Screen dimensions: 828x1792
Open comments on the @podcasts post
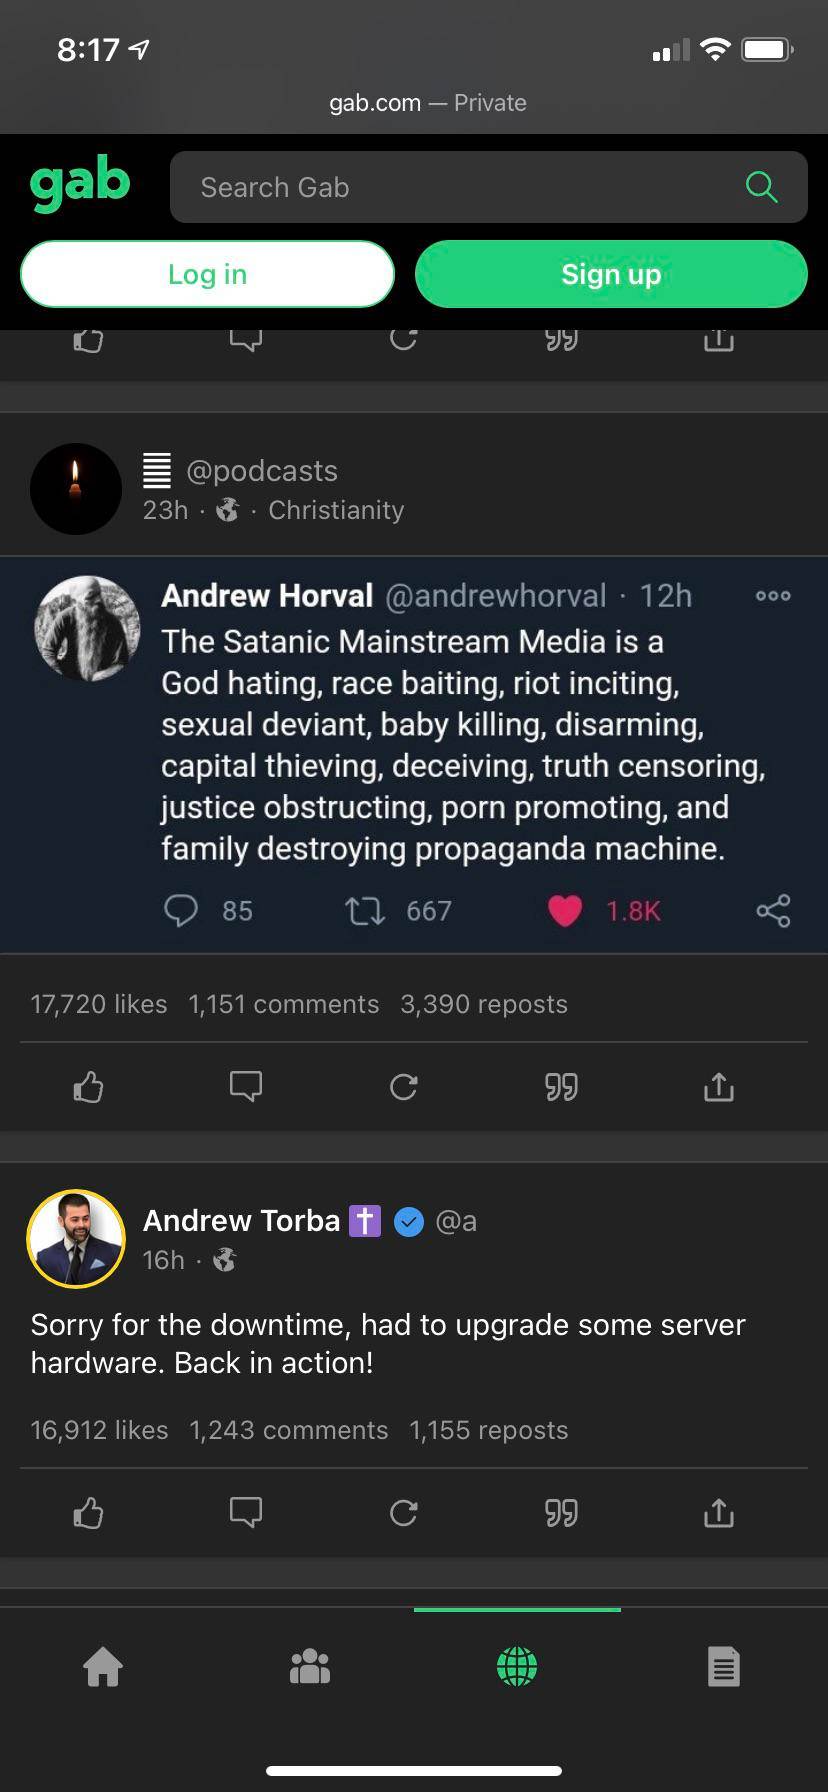coord(246,1087)
